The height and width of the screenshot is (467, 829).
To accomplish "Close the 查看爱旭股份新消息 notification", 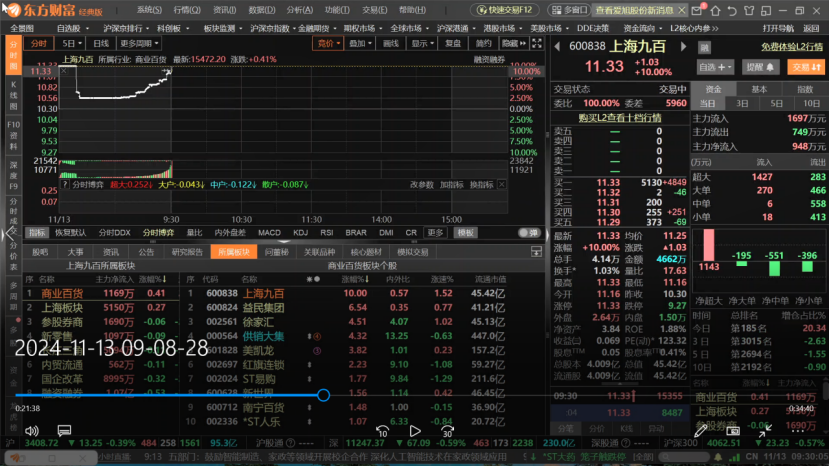I will [682, 10].
